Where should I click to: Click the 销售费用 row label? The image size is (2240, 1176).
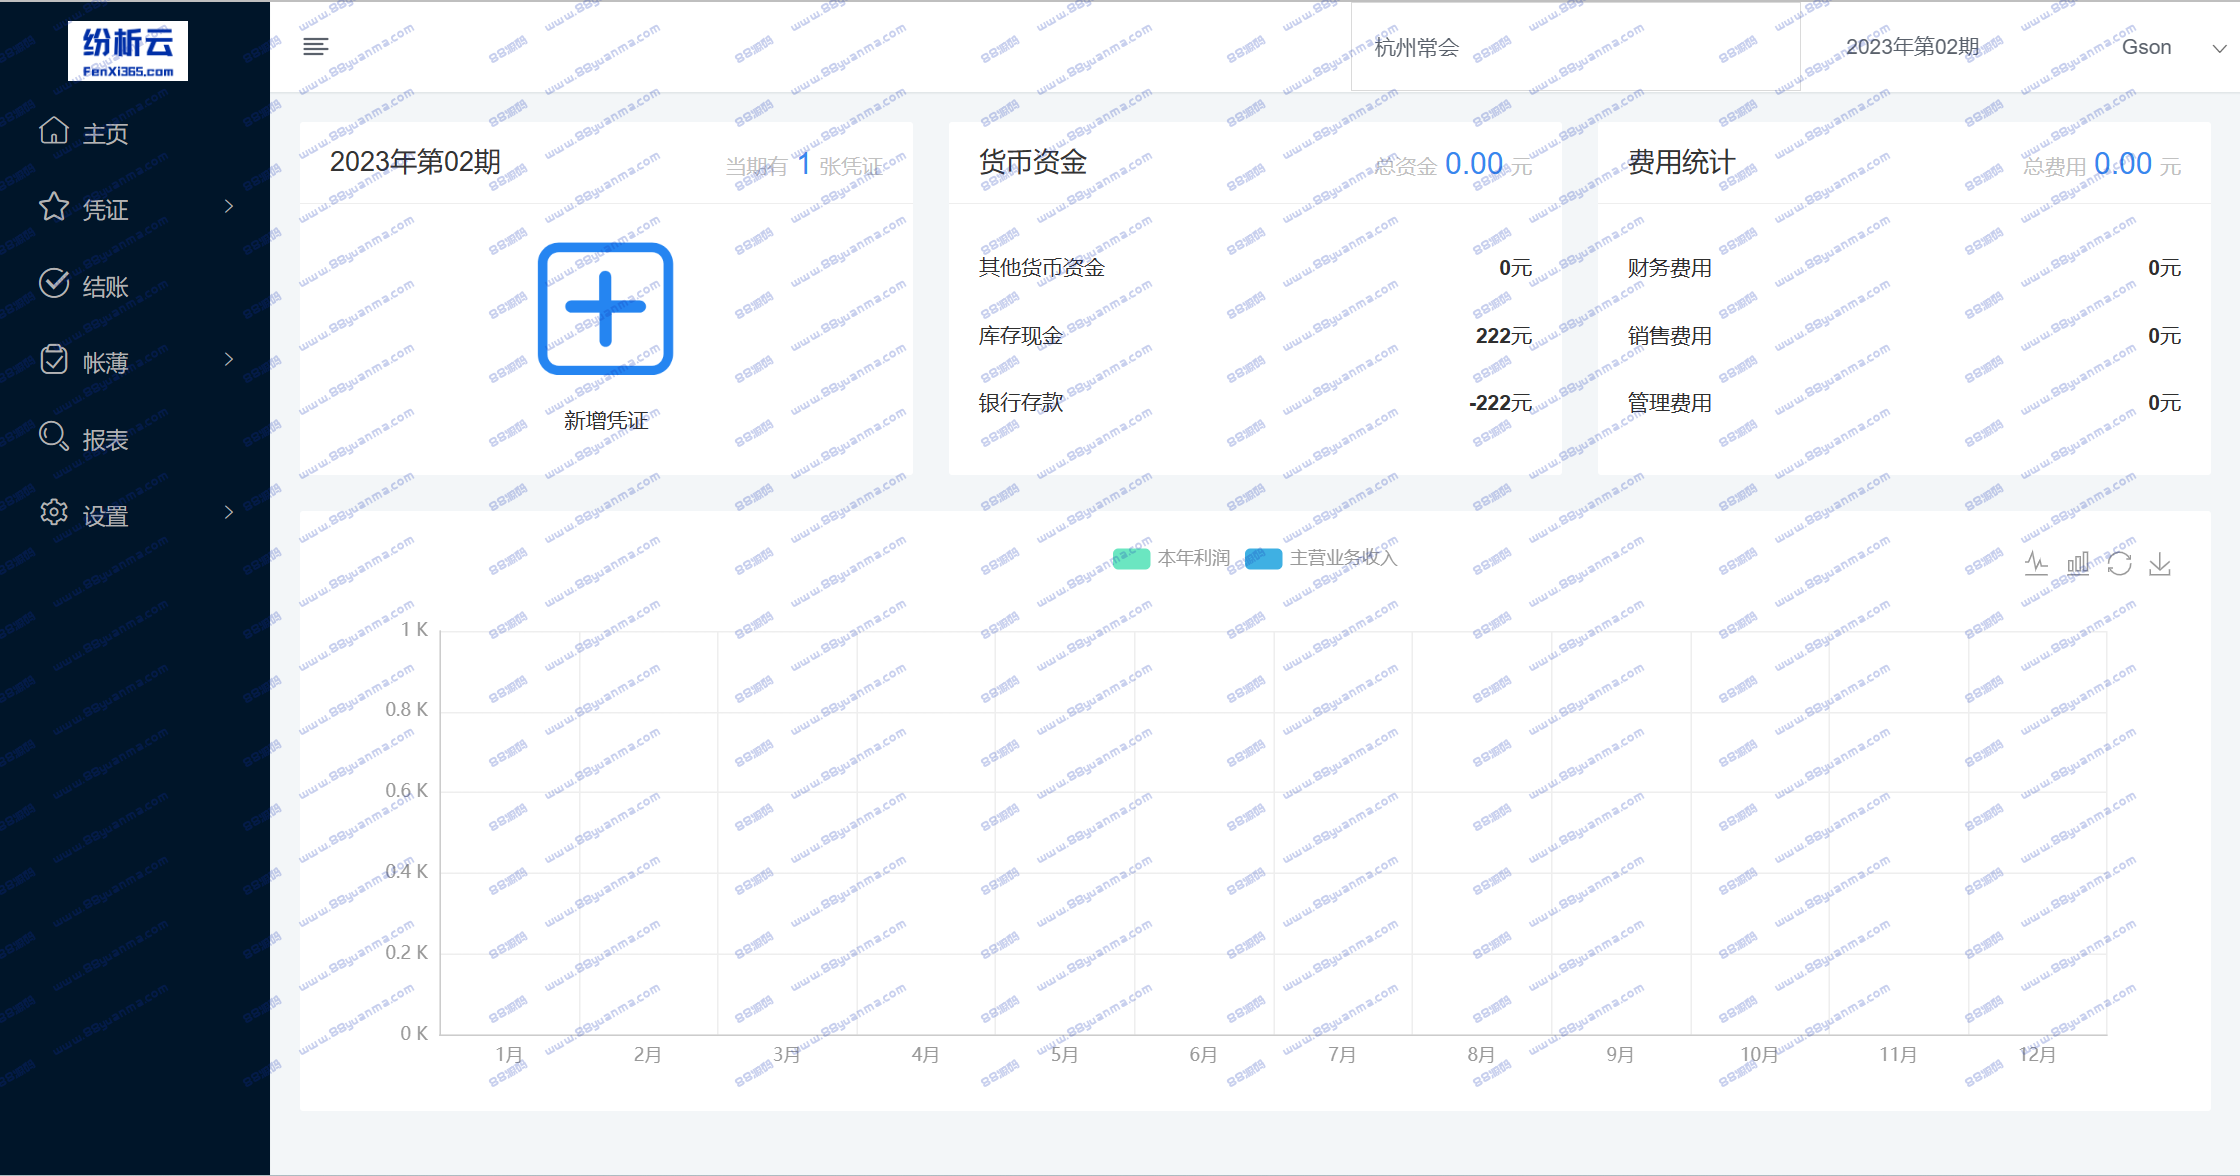coord(1670,336)
